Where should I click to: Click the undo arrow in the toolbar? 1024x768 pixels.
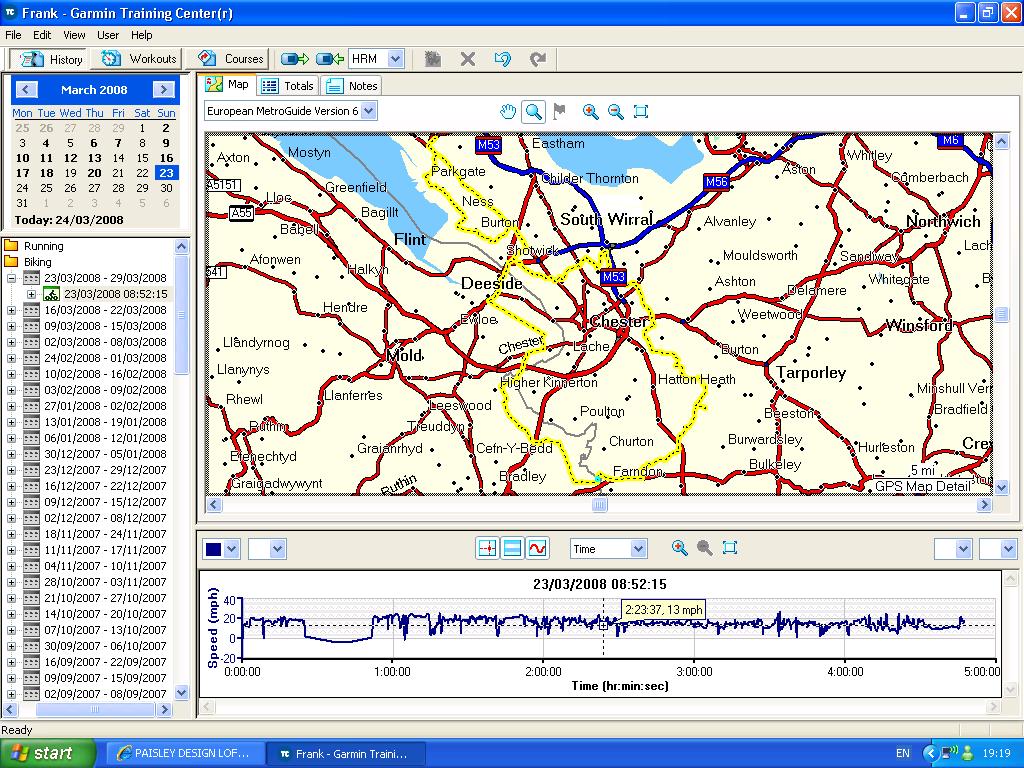(x=503, y=59)
